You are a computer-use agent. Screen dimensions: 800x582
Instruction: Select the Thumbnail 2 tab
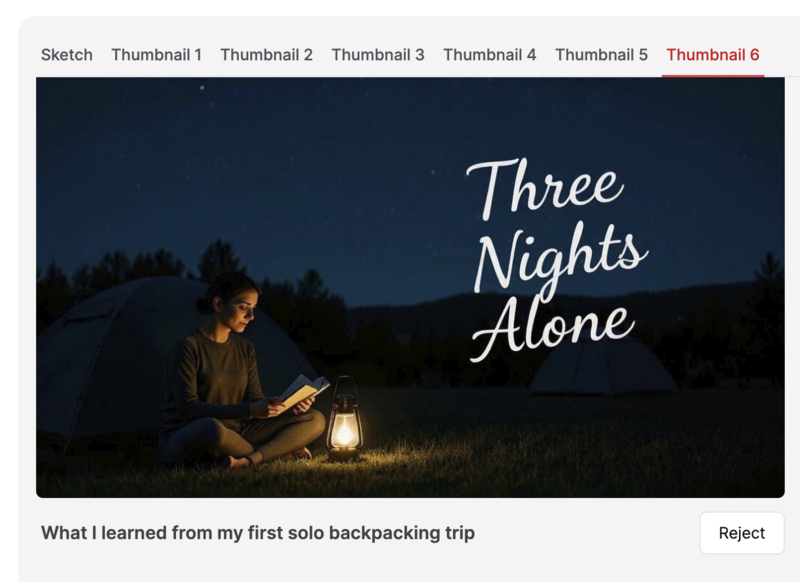pyautogui.click(x=266, y=55)
